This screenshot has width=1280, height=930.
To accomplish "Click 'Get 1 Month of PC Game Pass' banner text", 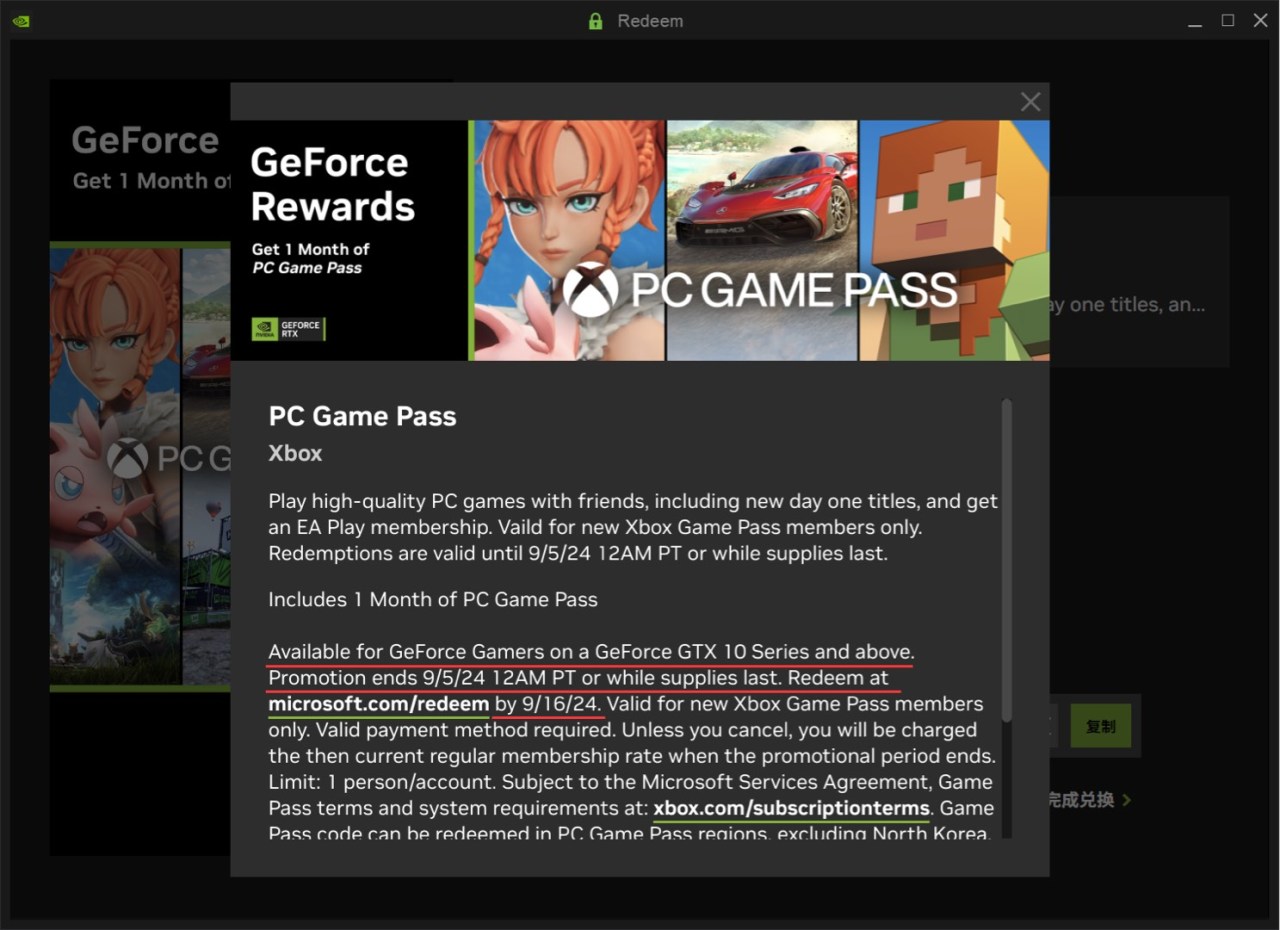I will click(x=310, y=258).
